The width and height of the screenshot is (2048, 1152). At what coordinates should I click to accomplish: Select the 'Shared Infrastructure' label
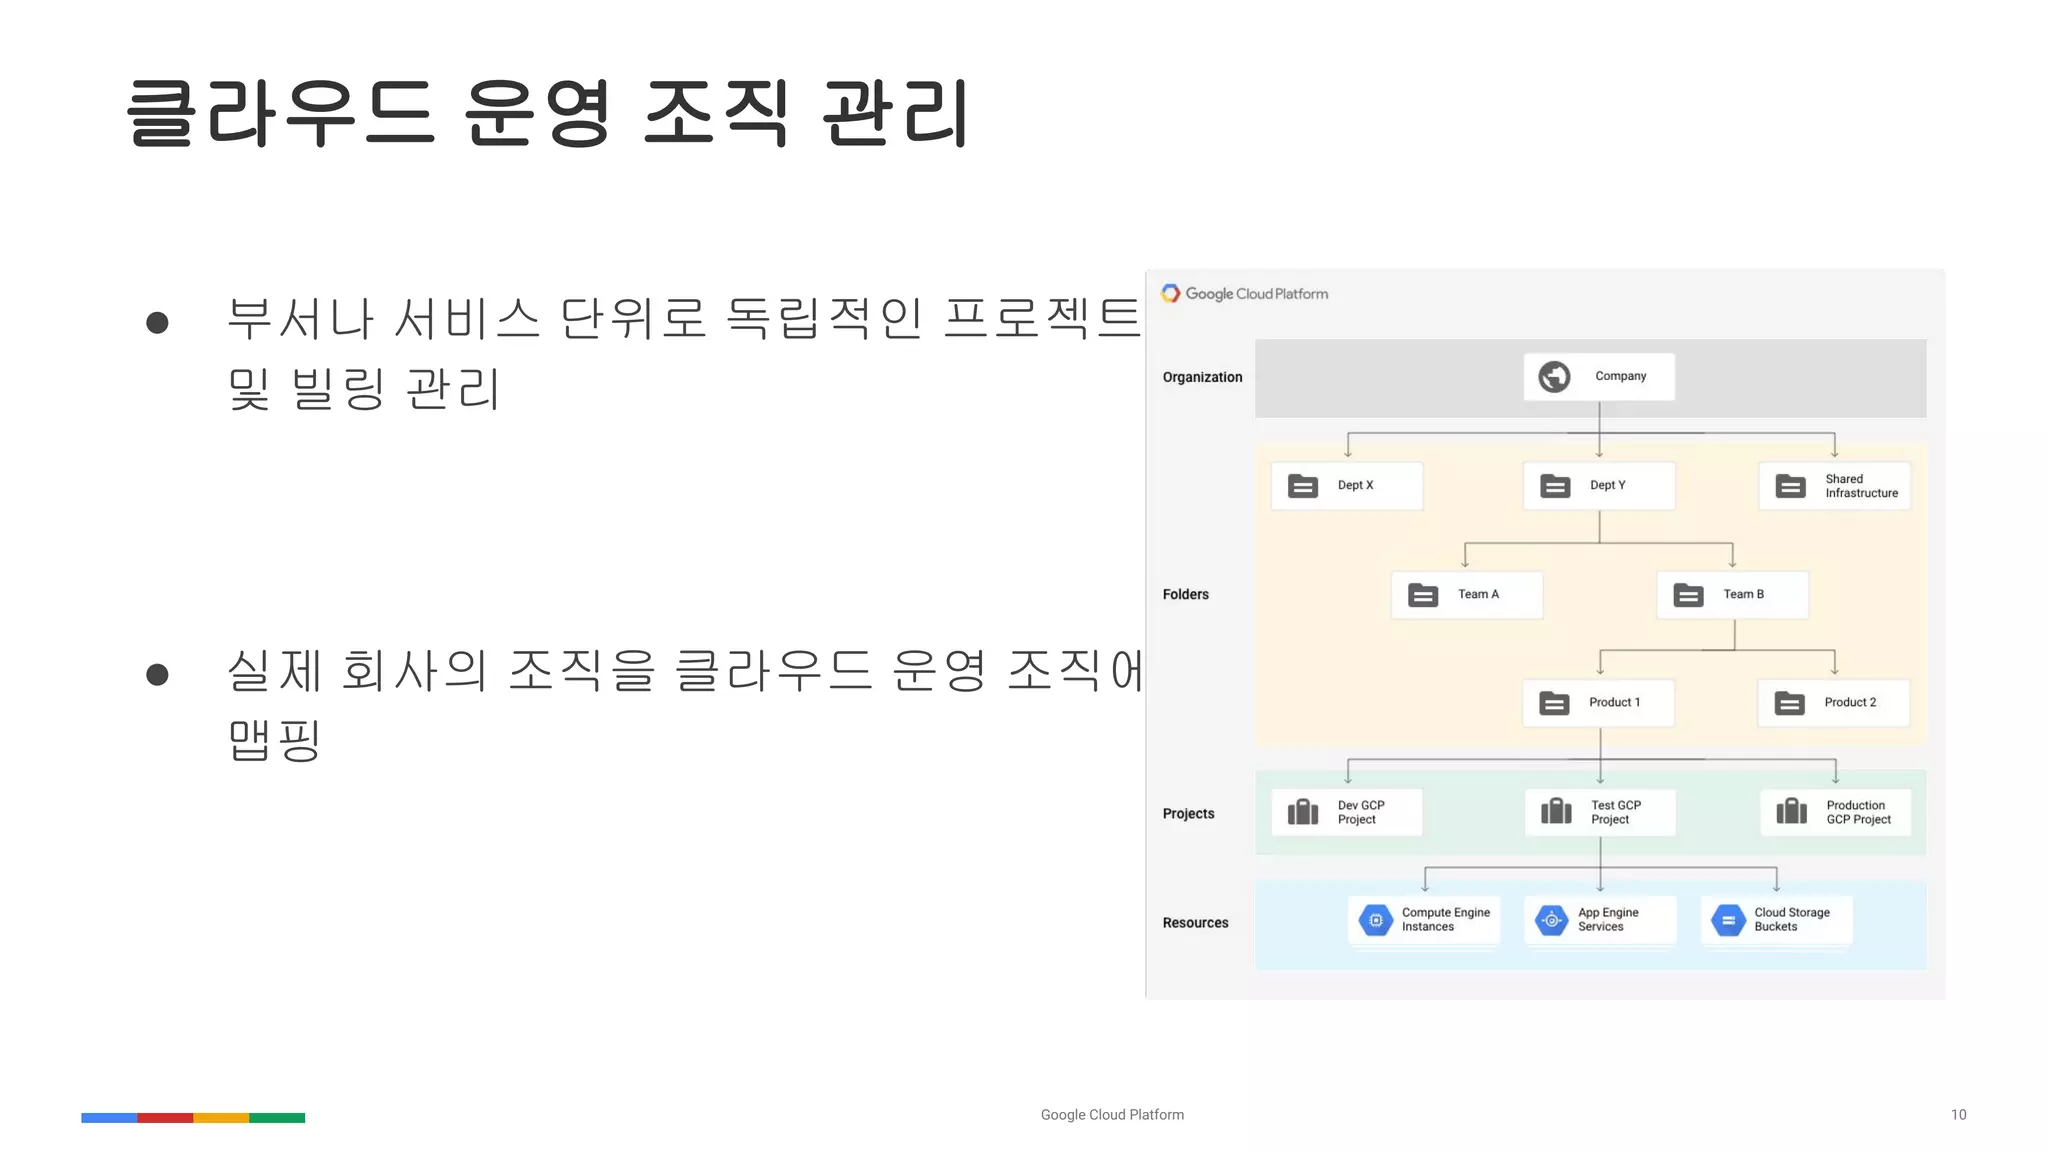coord(1861,486)
